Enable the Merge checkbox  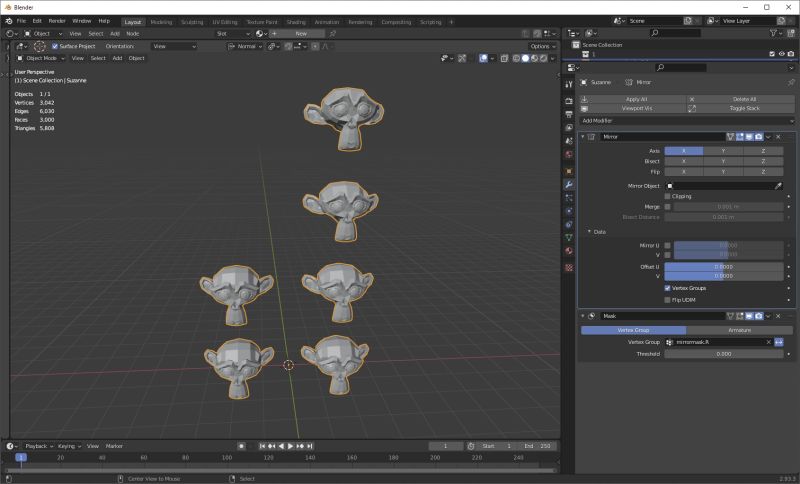[667, 207]
